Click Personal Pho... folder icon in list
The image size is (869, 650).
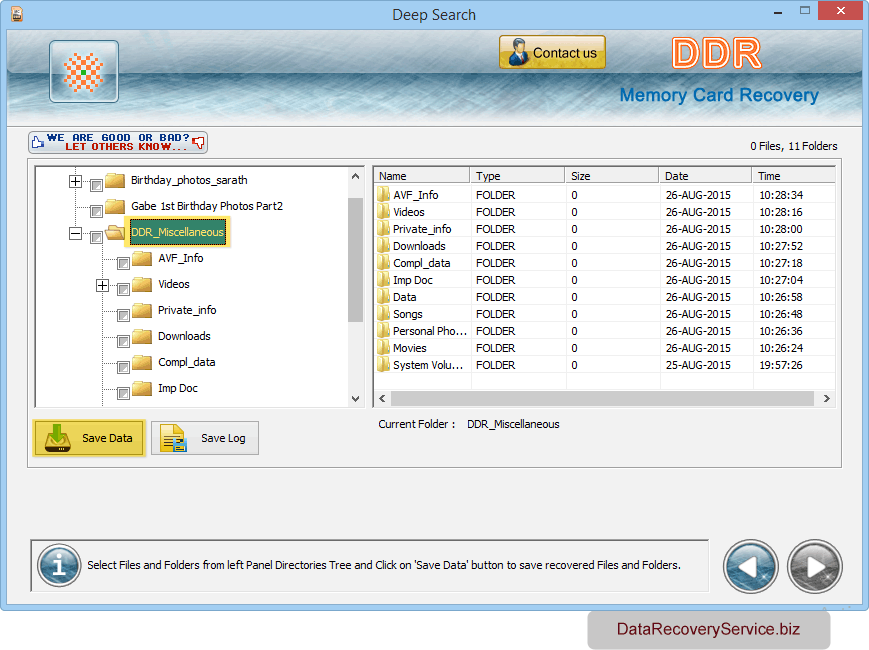tap(383, 331)
